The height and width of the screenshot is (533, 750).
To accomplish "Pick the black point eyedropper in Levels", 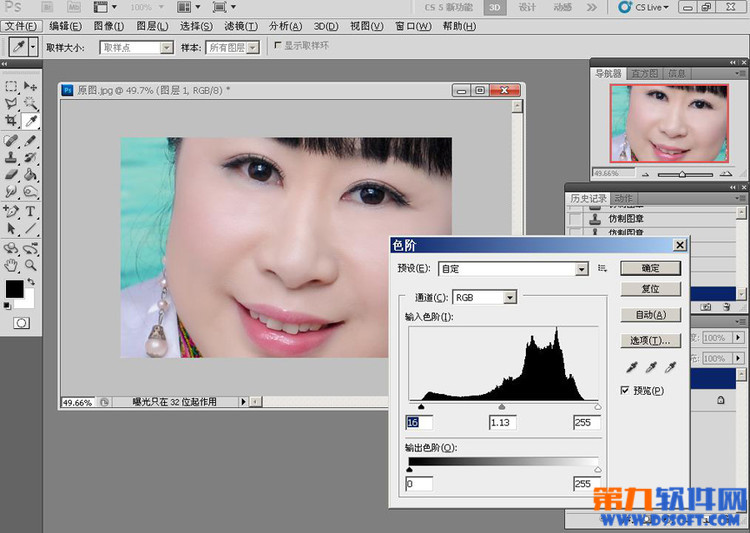I will (632, 367).
